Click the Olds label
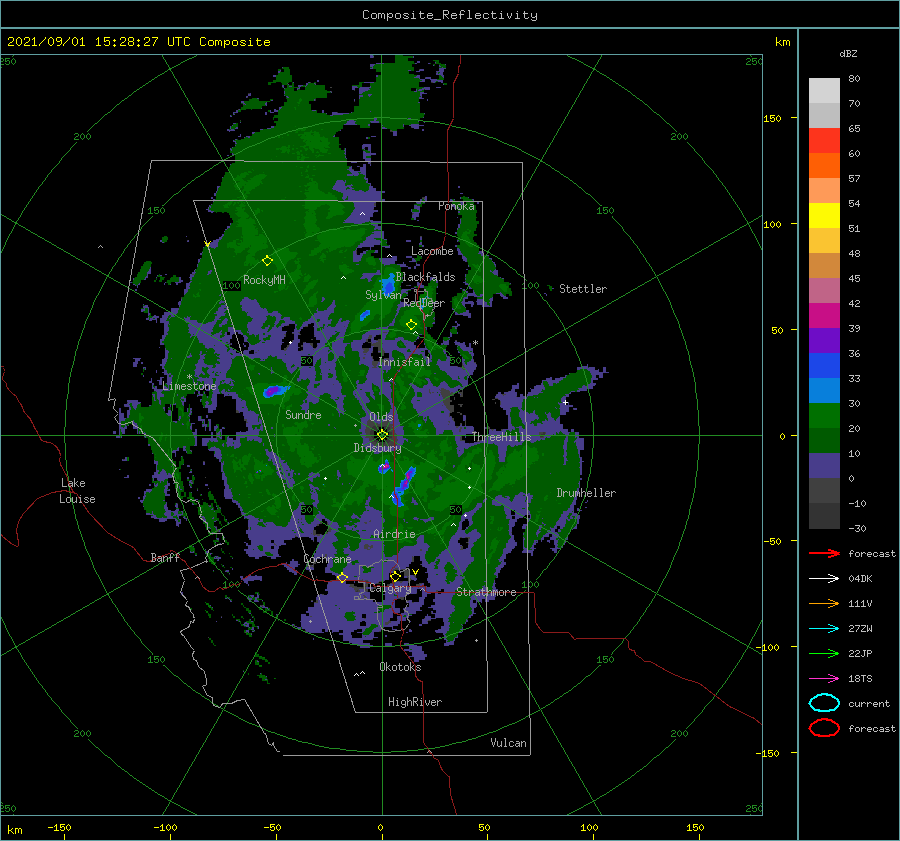The image size is (900, 841). pos(381,417)
